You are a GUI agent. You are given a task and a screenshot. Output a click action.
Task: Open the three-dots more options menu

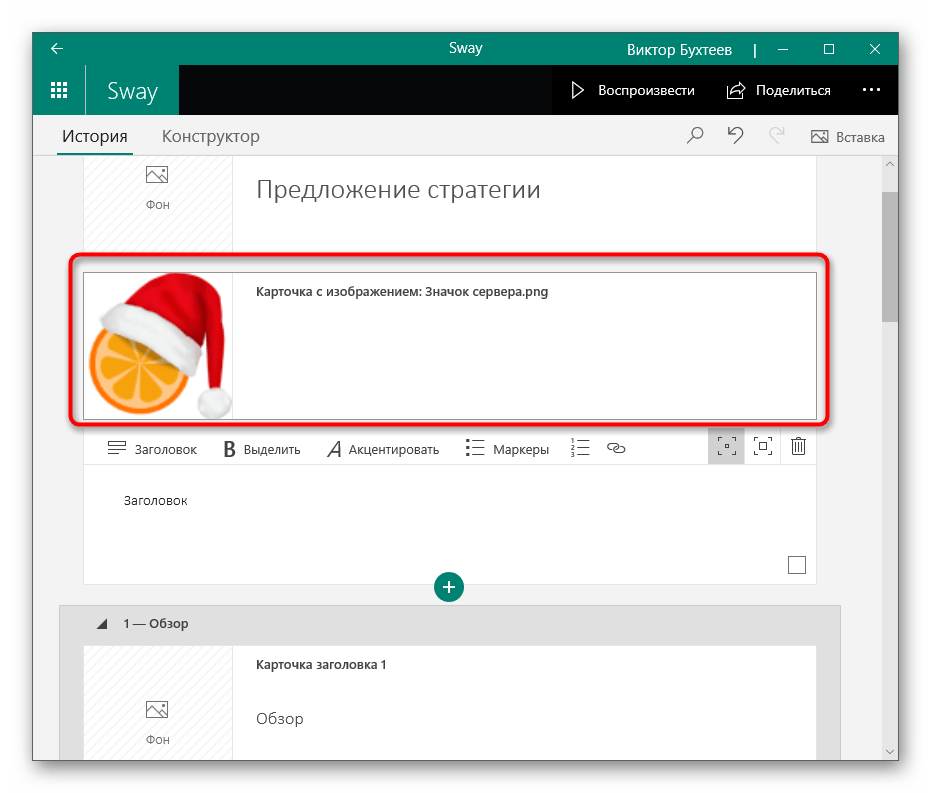871,90
